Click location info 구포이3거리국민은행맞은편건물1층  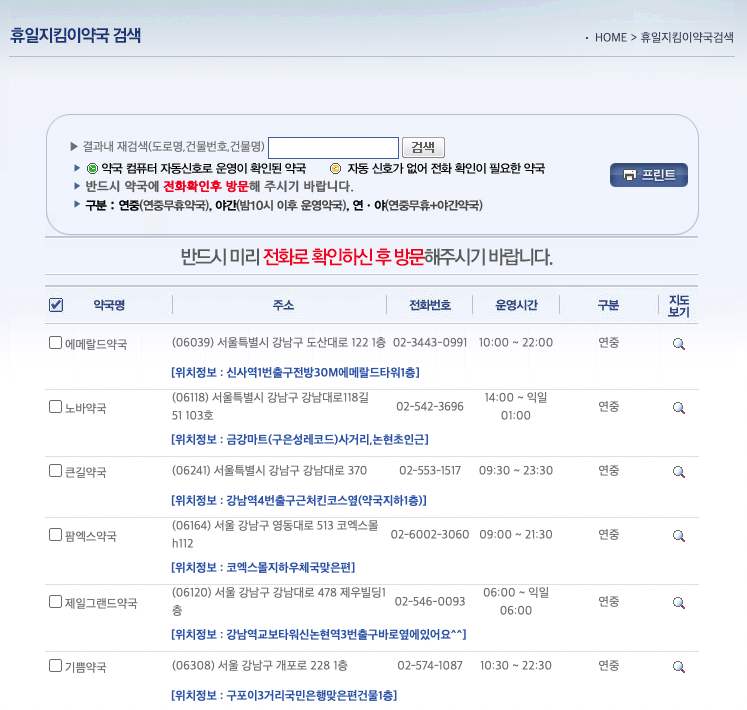pos(284,695)
